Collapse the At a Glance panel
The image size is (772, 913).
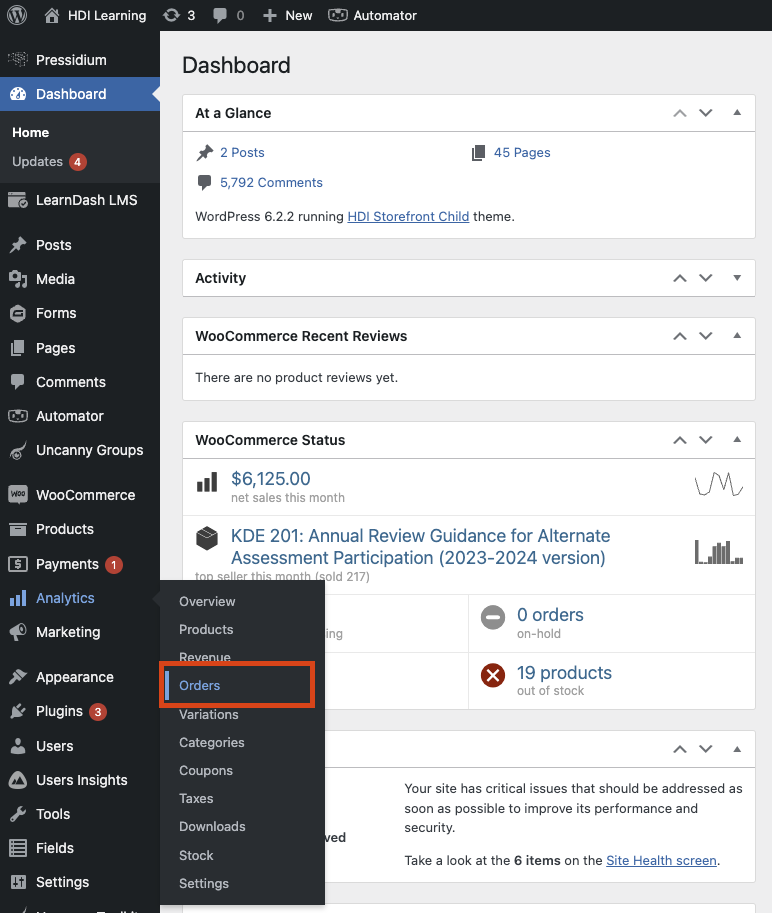(x=737, y=113)
